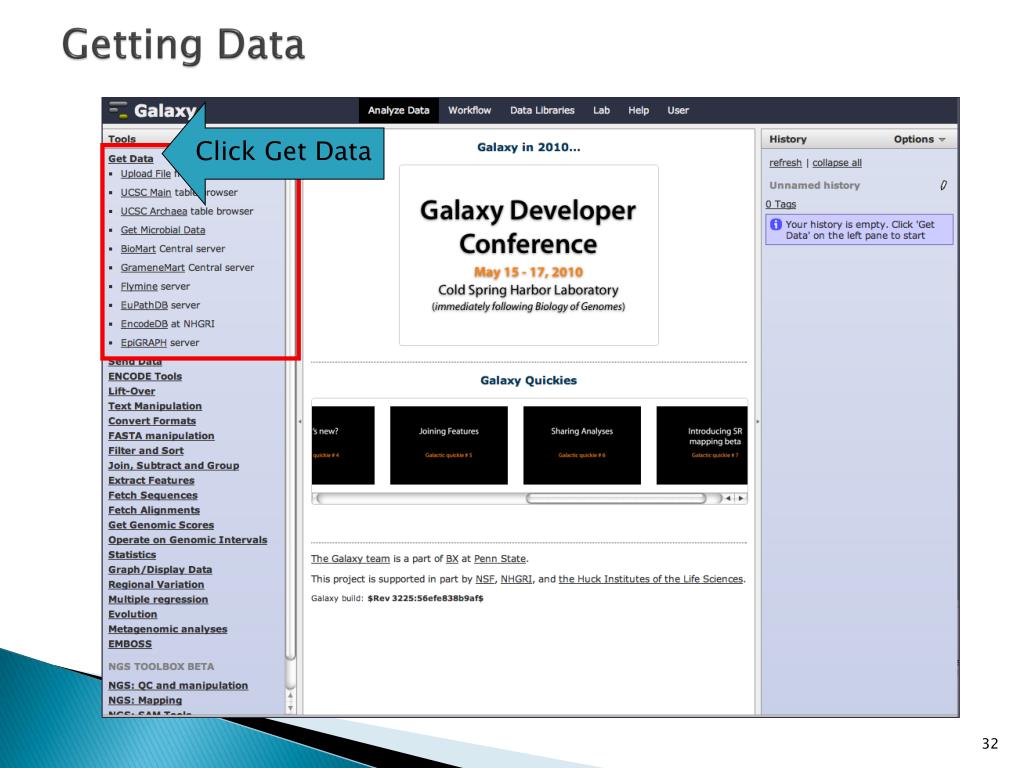Click the Unnamed history title
The height and width of the screenshot is (768, 1024).
(814, 185)
